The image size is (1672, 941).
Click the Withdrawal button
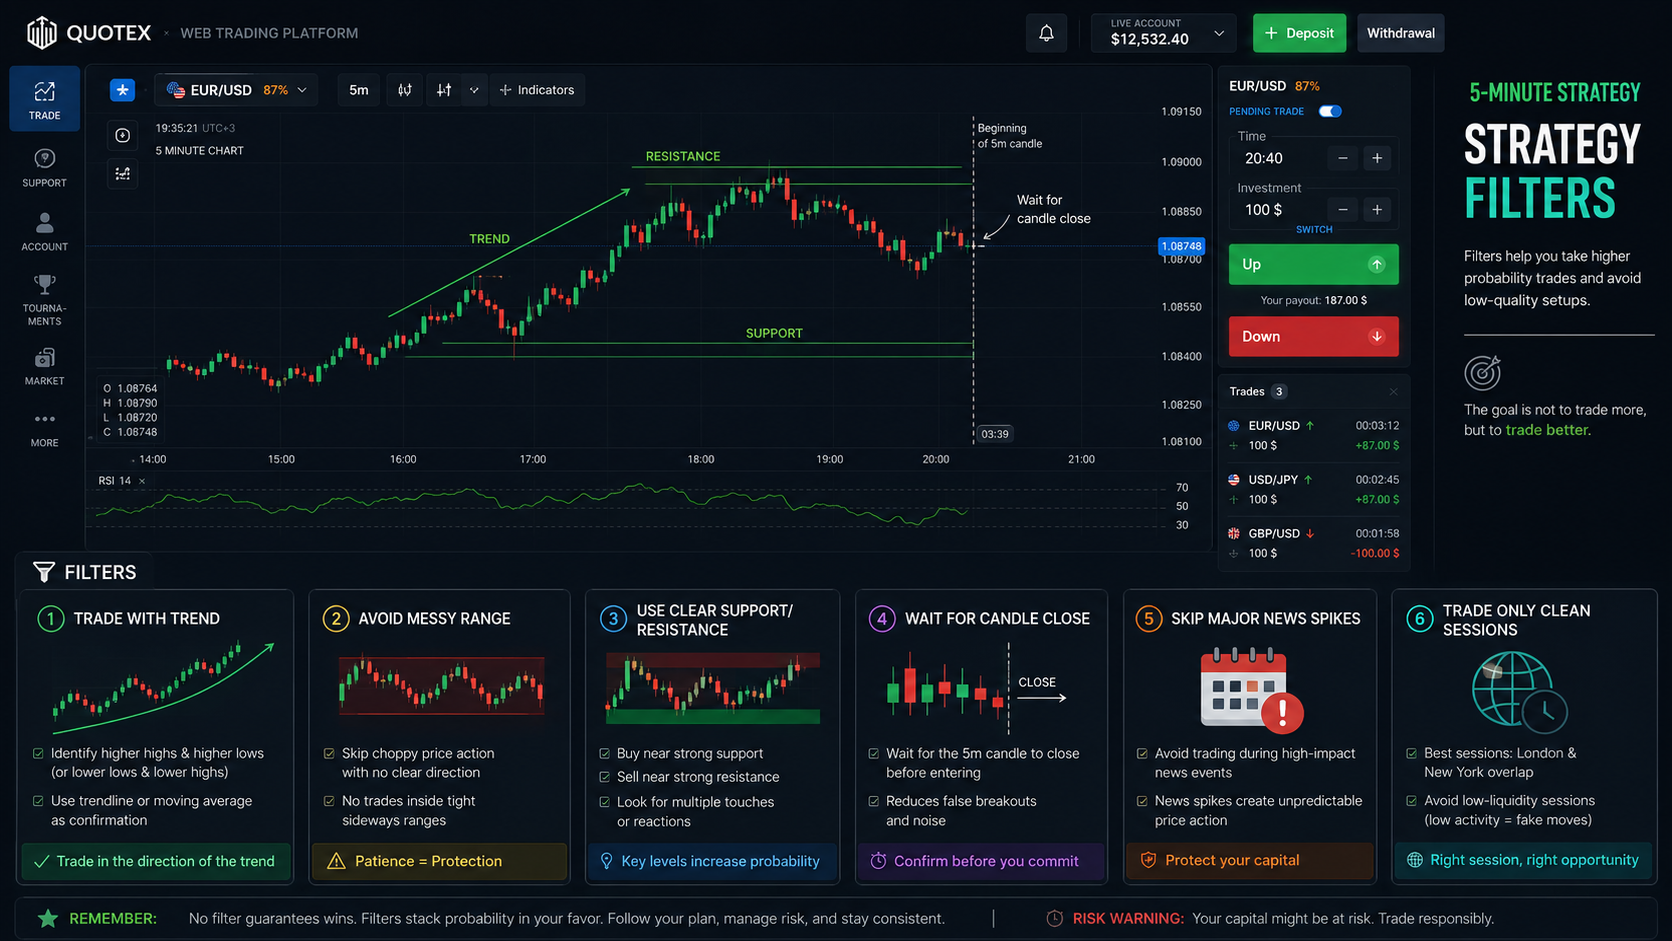[1400, 33]
